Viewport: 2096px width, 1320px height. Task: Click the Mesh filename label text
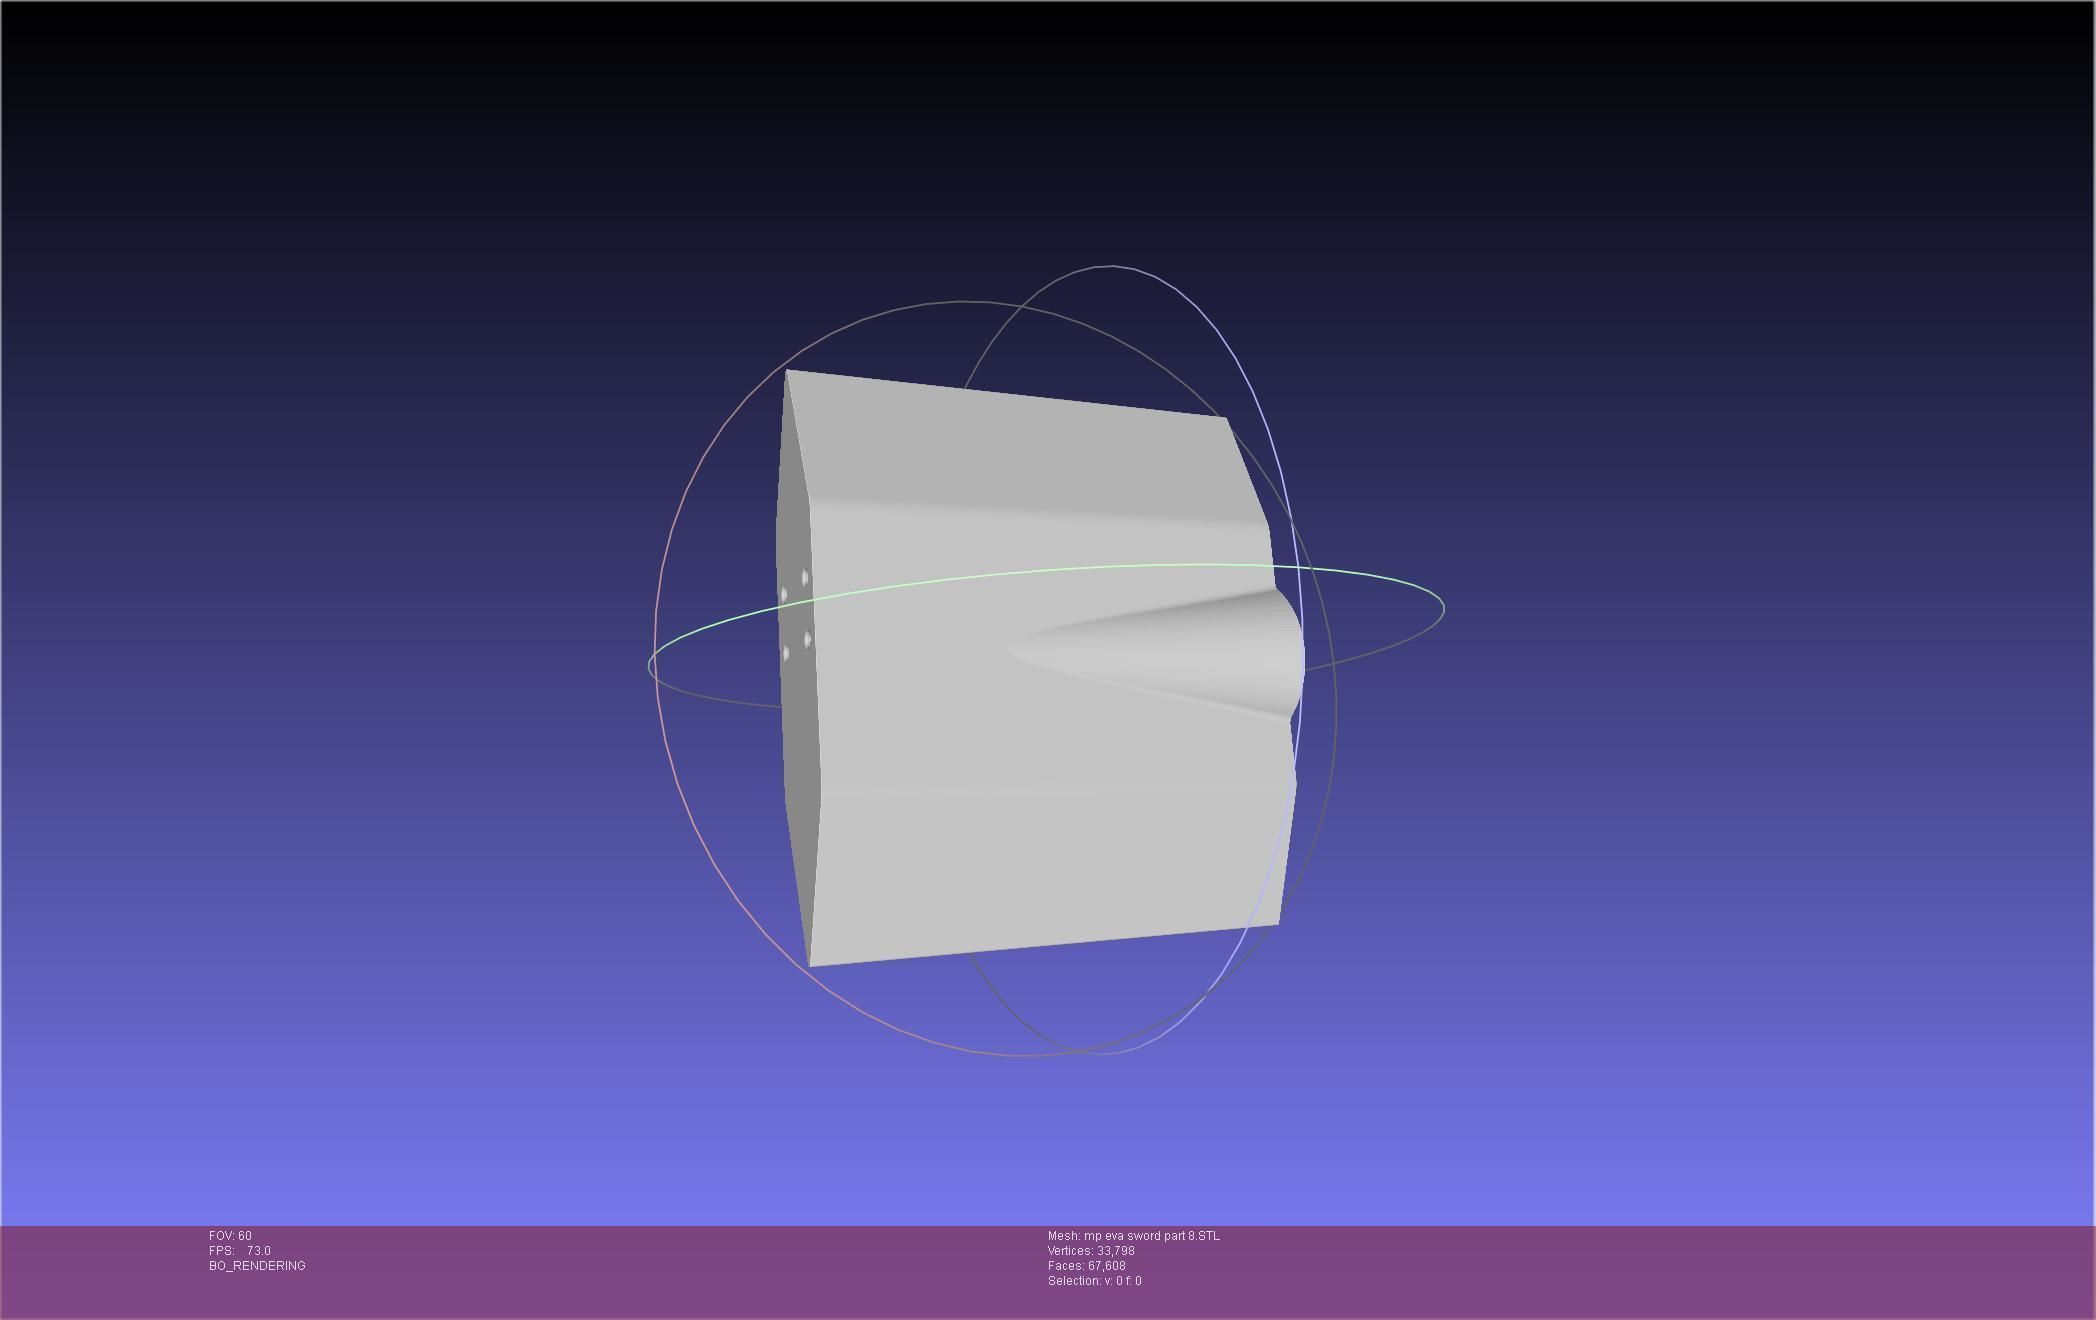[1133, 1236]
